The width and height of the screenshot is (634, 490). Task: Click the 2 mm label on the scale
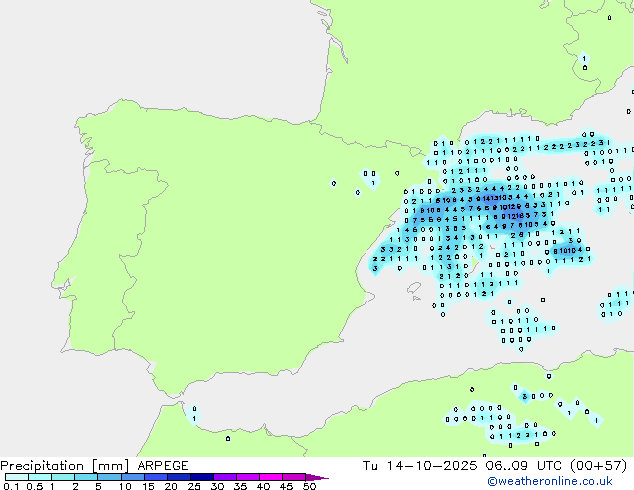click(x=76, y=486)
